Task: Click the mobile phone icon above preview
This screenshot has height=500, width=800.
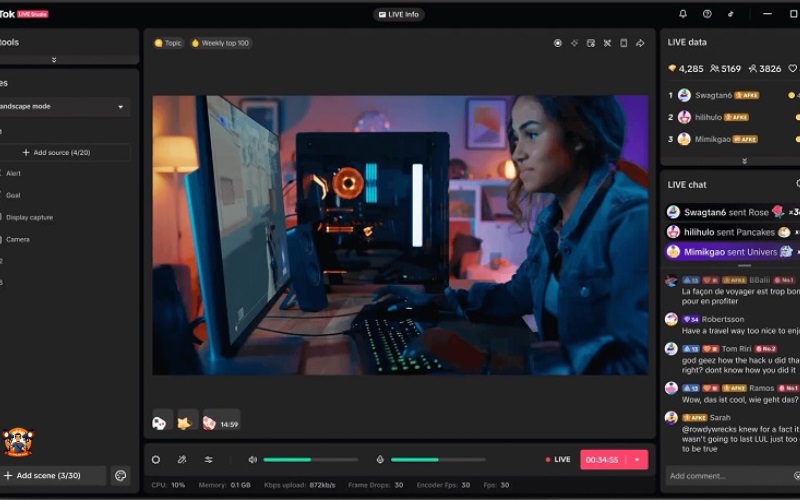Action: [623, 43]
